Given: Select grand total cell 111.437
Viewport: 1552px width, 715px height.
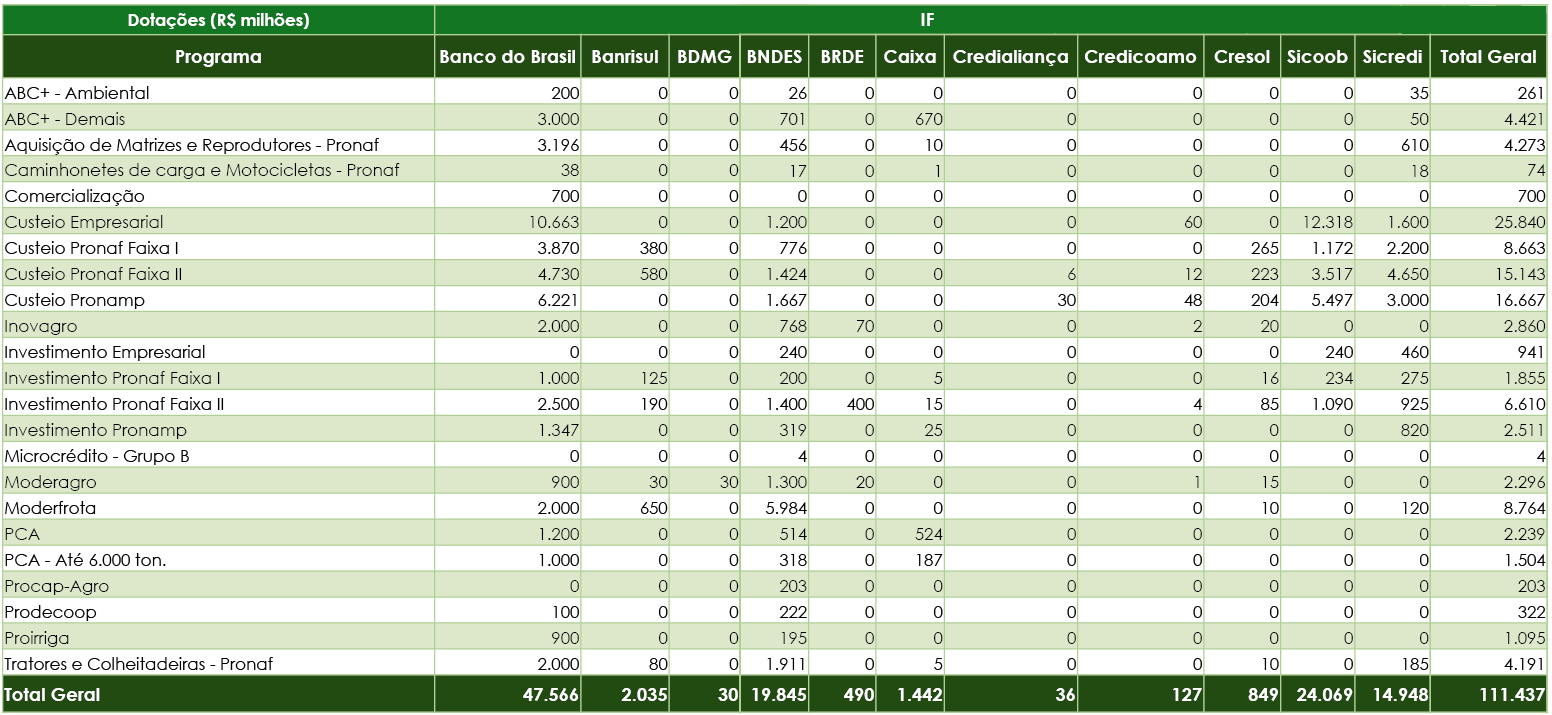Looking at the screenshot, I should pyautogui.click(x=1489, y=694).
